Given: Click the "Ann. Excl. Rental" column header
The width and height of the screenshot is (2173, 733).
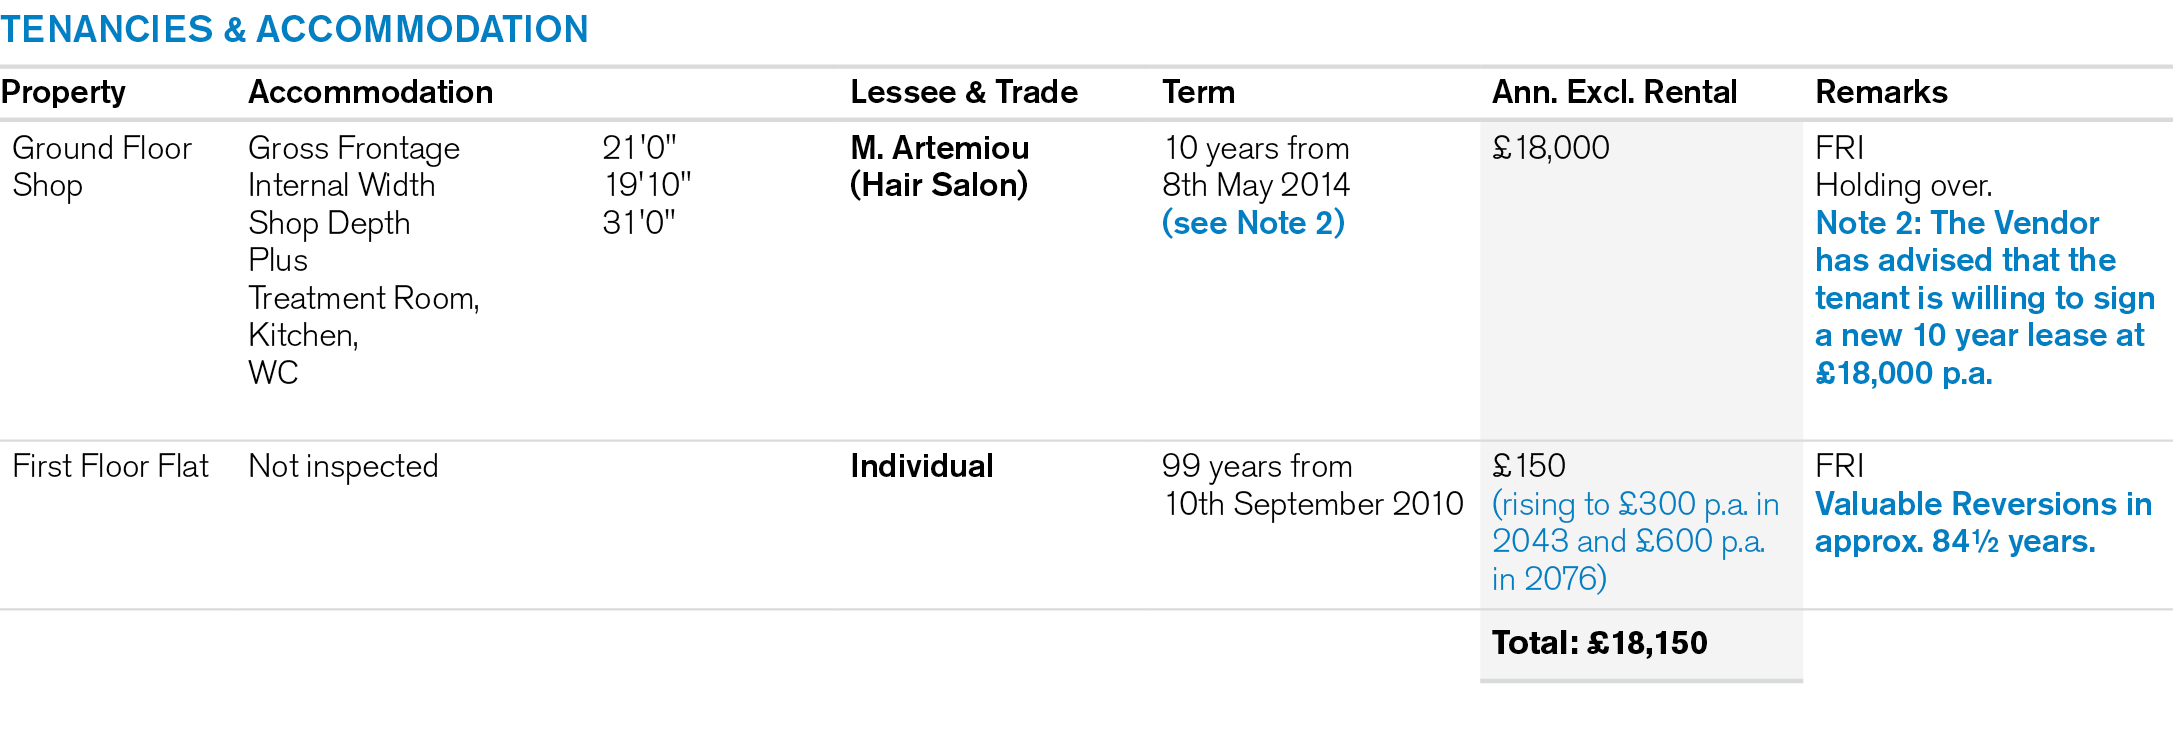Looking at the screenshot, I should [1614, 92].
